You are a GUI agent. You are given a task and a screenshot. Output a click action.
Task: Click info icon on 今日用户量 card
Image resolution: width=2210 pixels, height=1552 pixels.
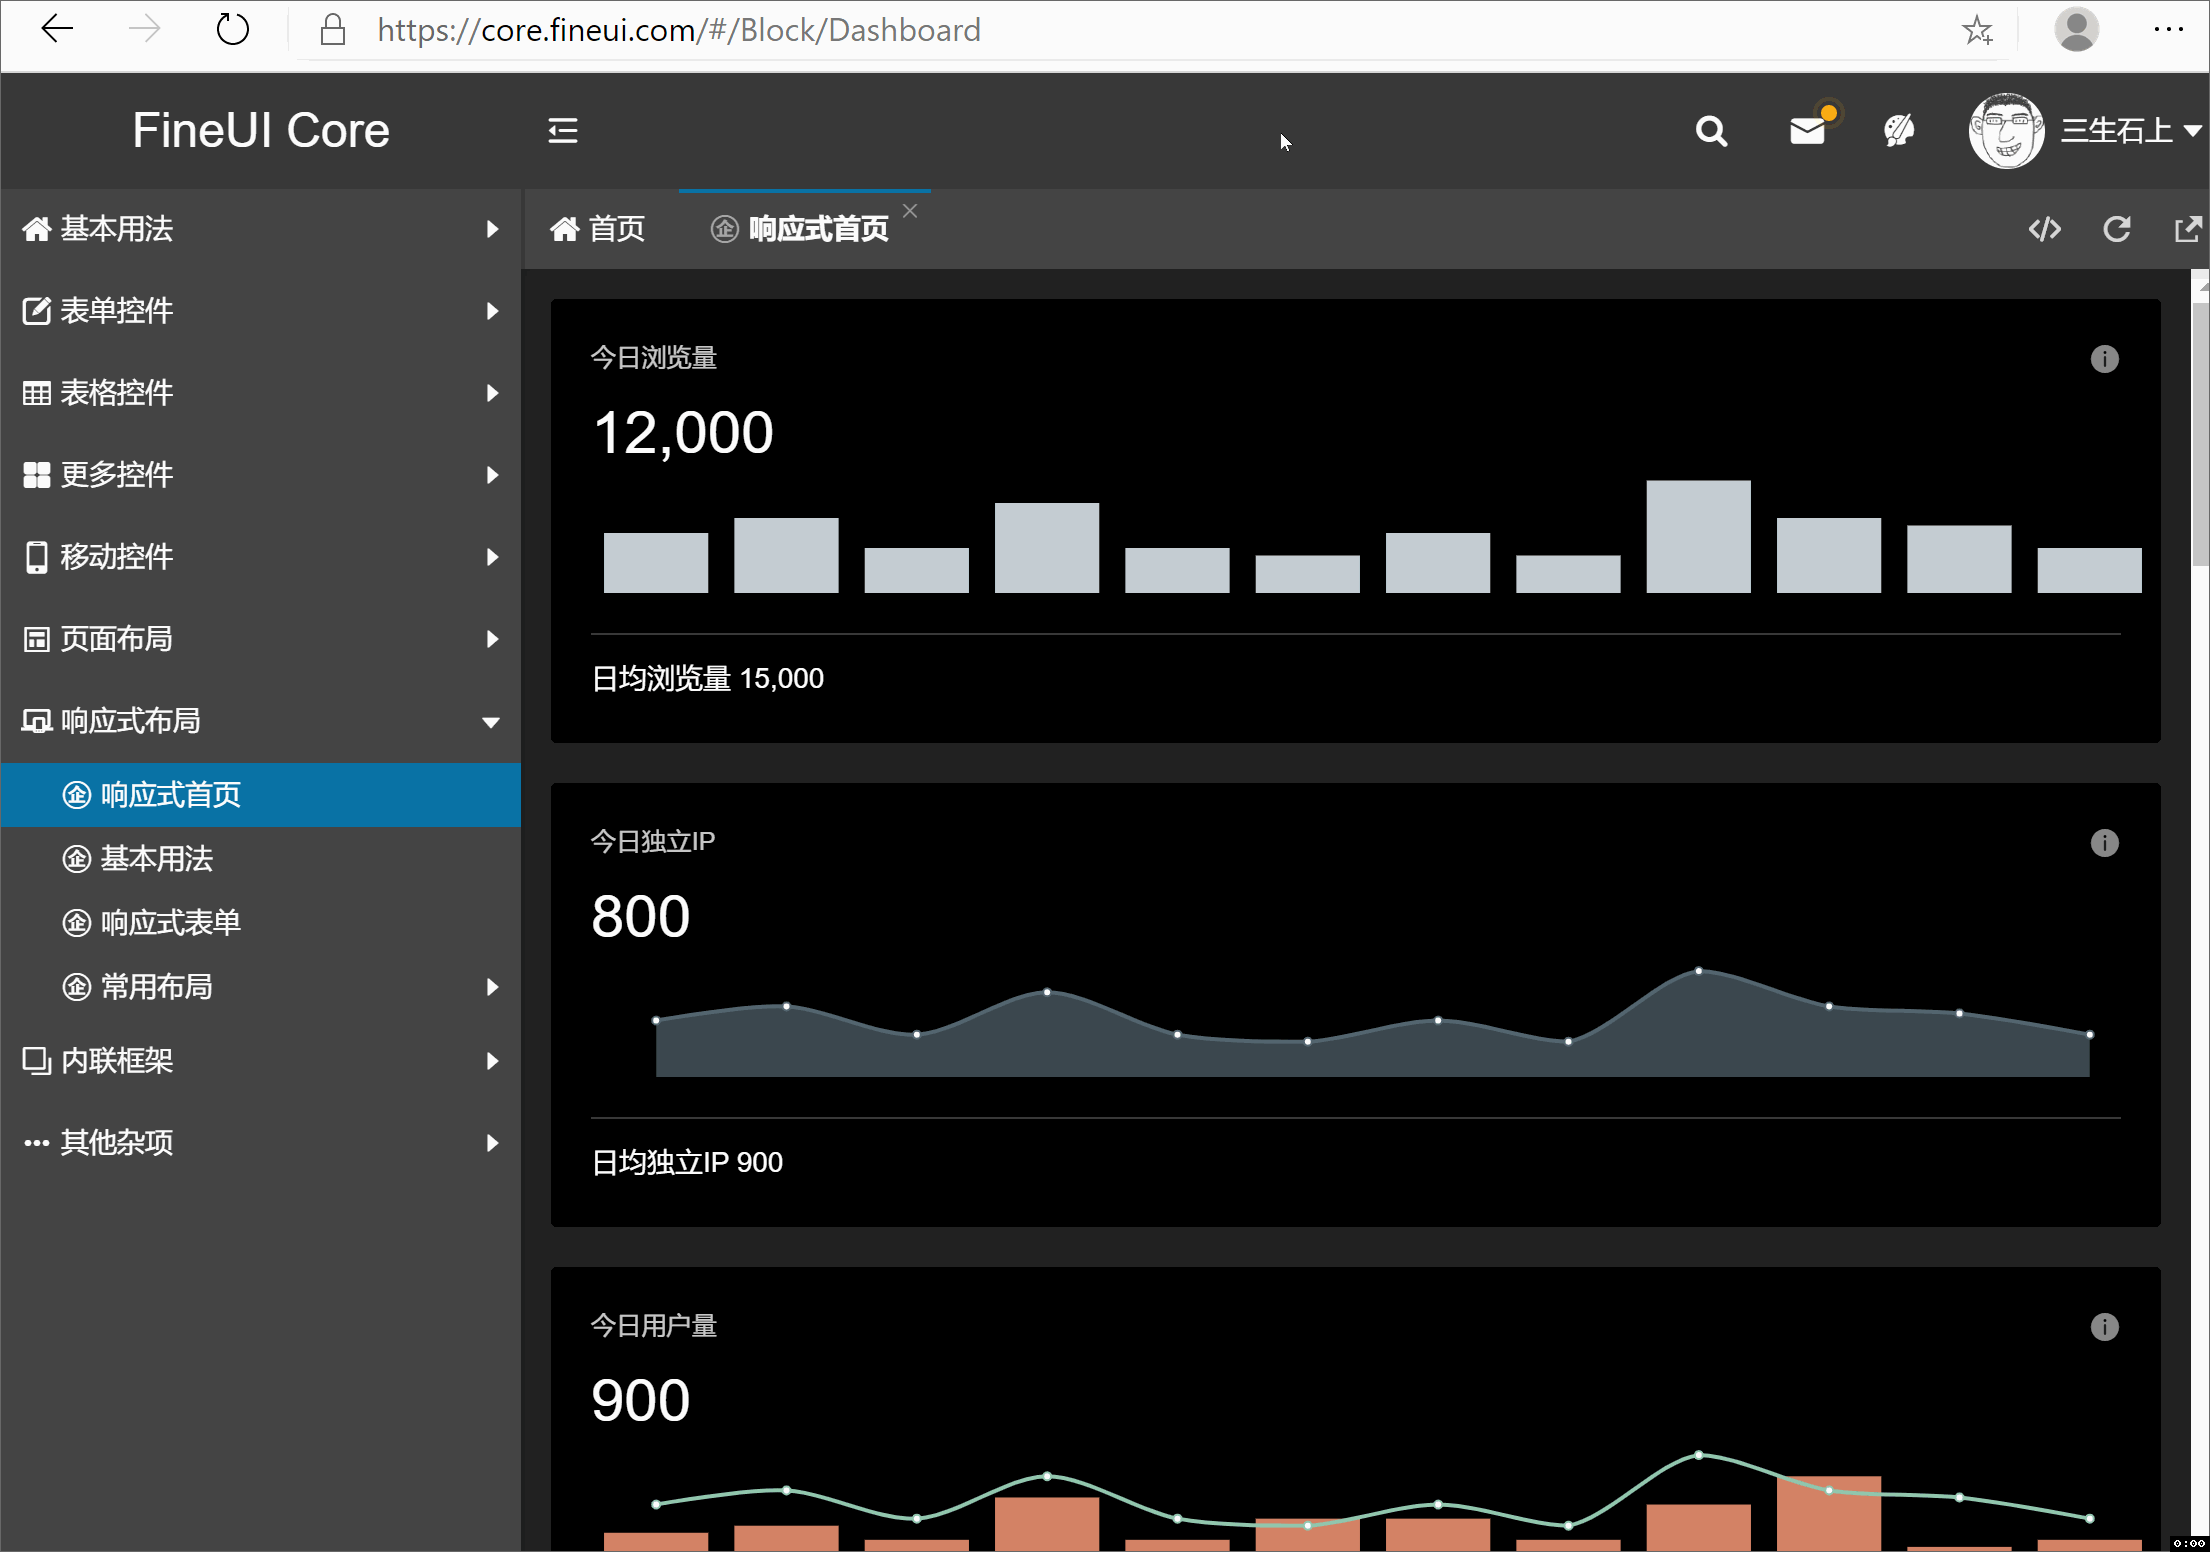2105,1327
